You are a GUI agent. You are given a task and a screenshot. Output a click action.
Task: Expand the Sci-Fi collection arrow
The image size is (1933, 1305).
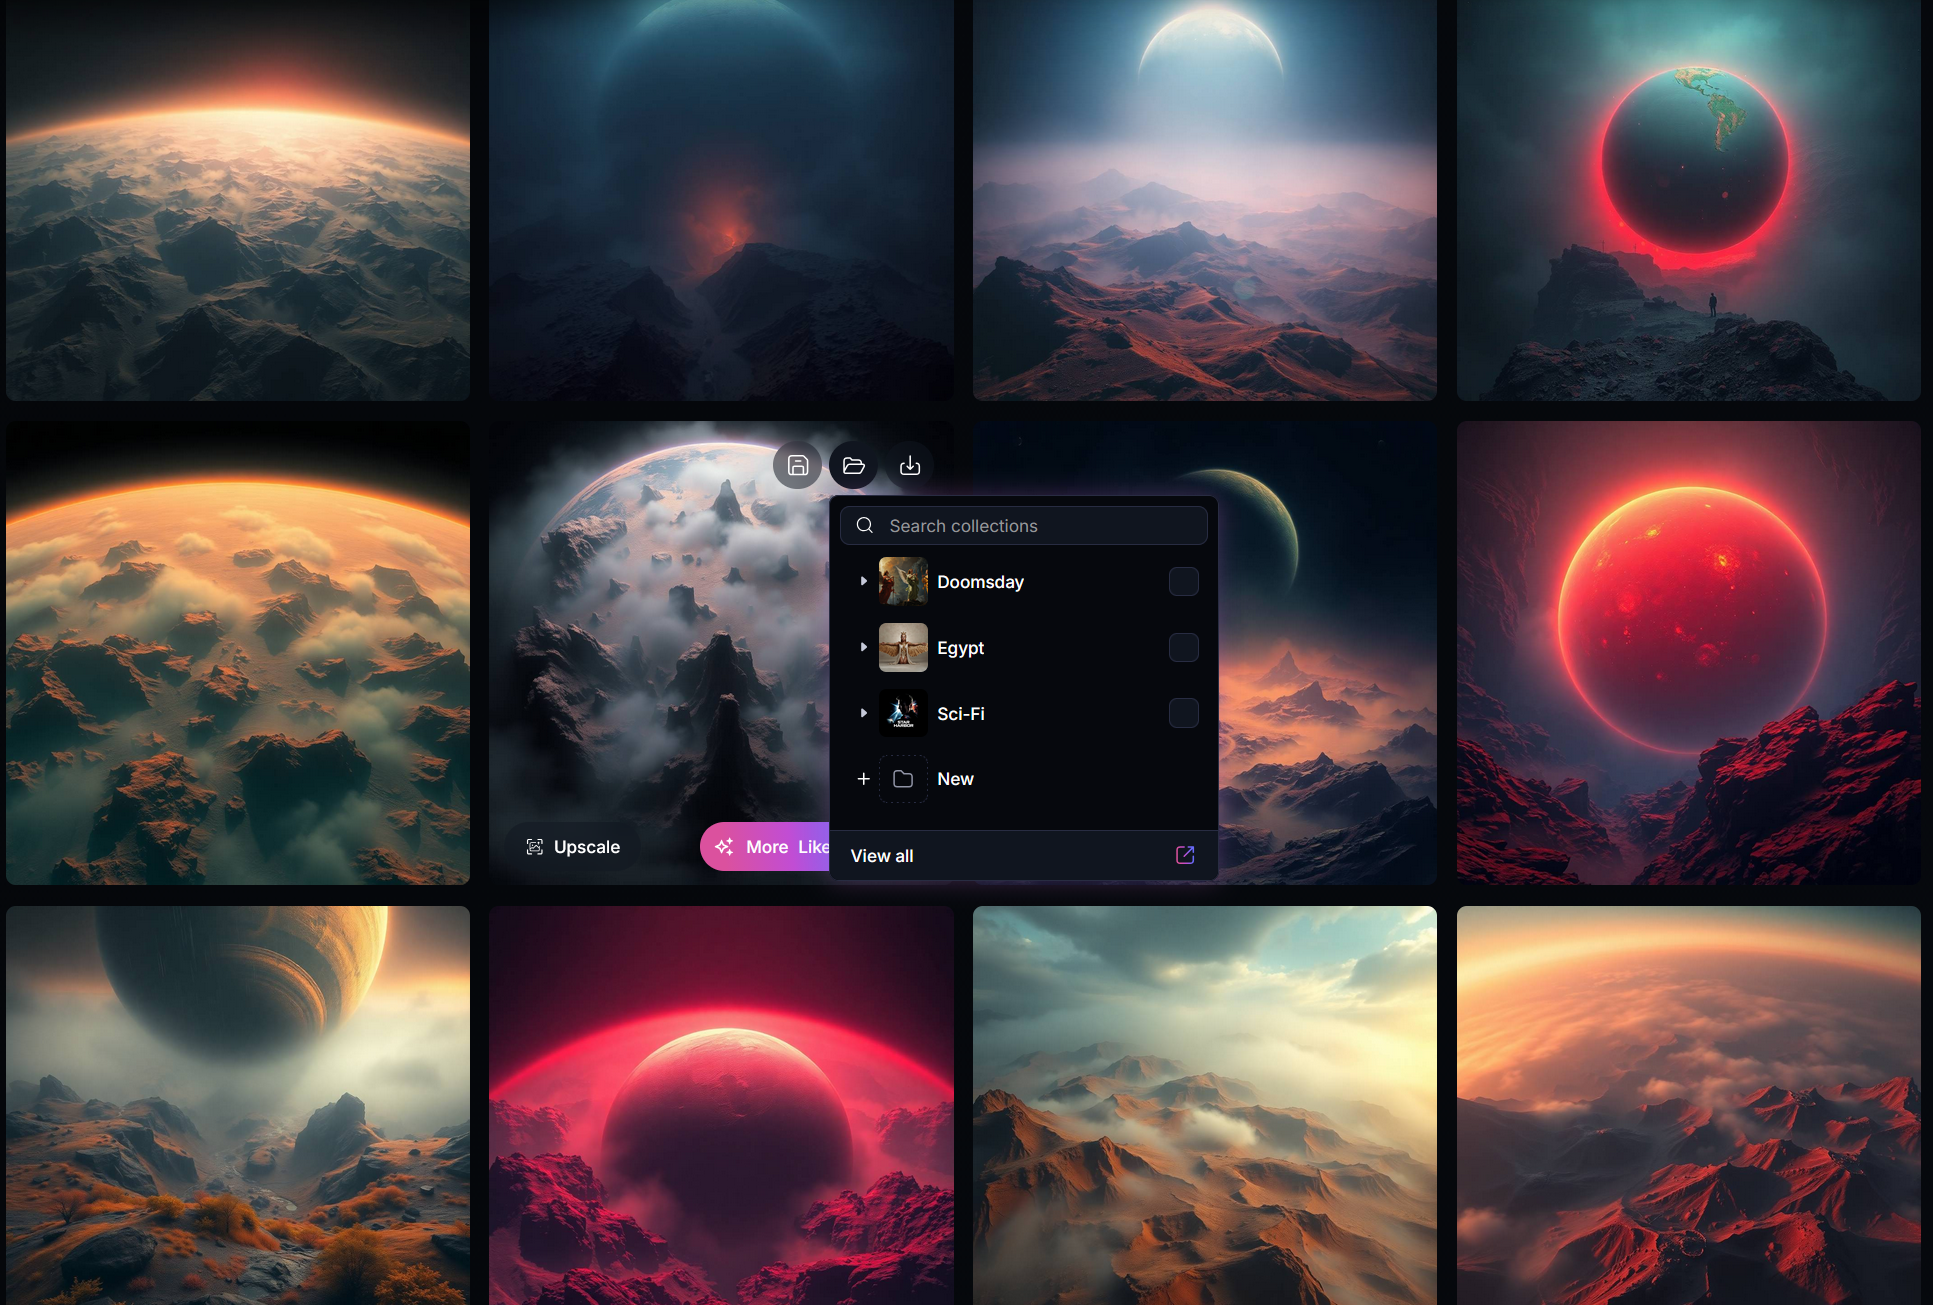click(863, 713)
